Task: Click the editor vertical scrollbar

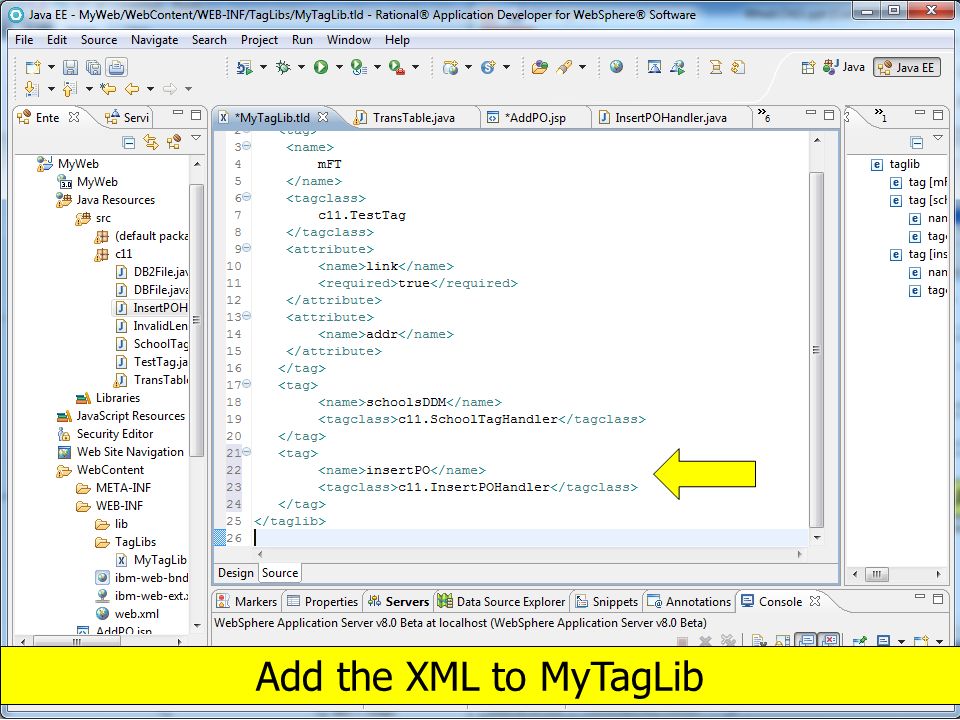Action: pyautogui.click(x=816, y=350)
